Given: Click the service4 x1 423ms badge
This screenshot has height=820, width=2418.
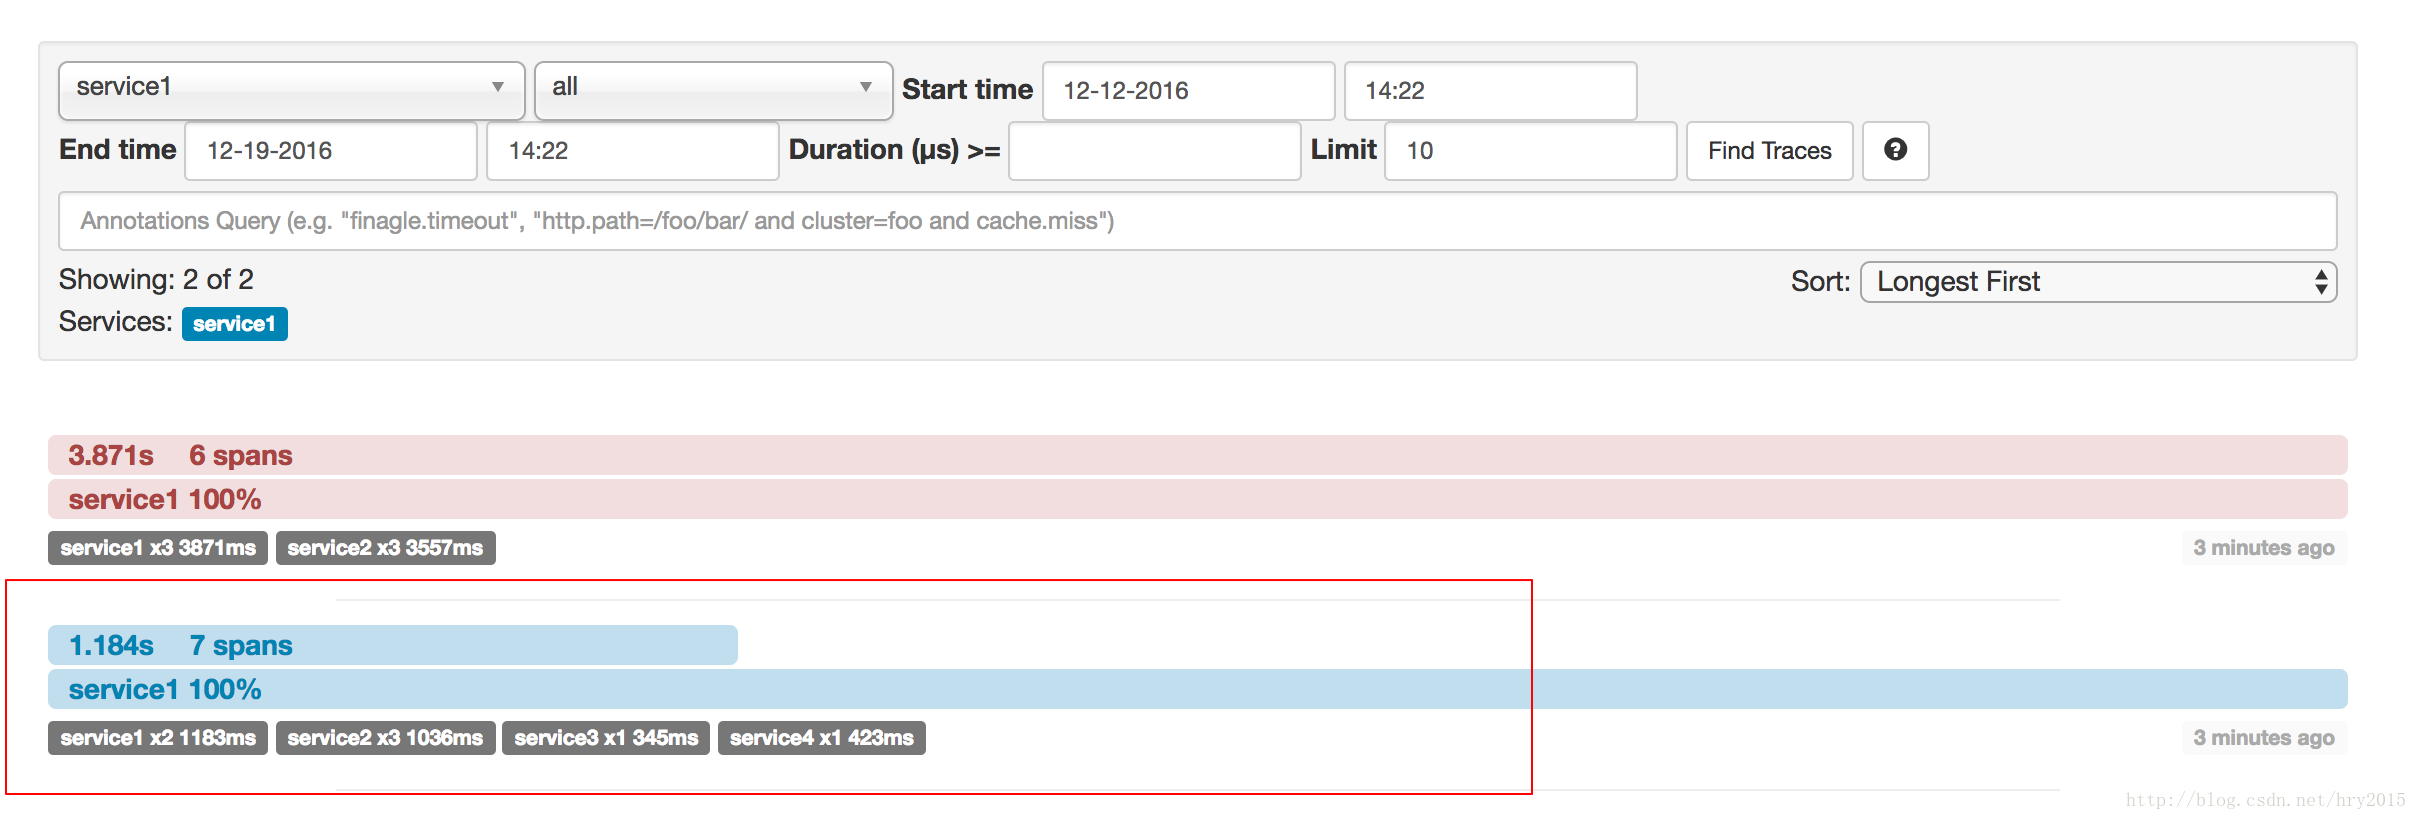Looking at the screenshot, I should tap(821, 738).
